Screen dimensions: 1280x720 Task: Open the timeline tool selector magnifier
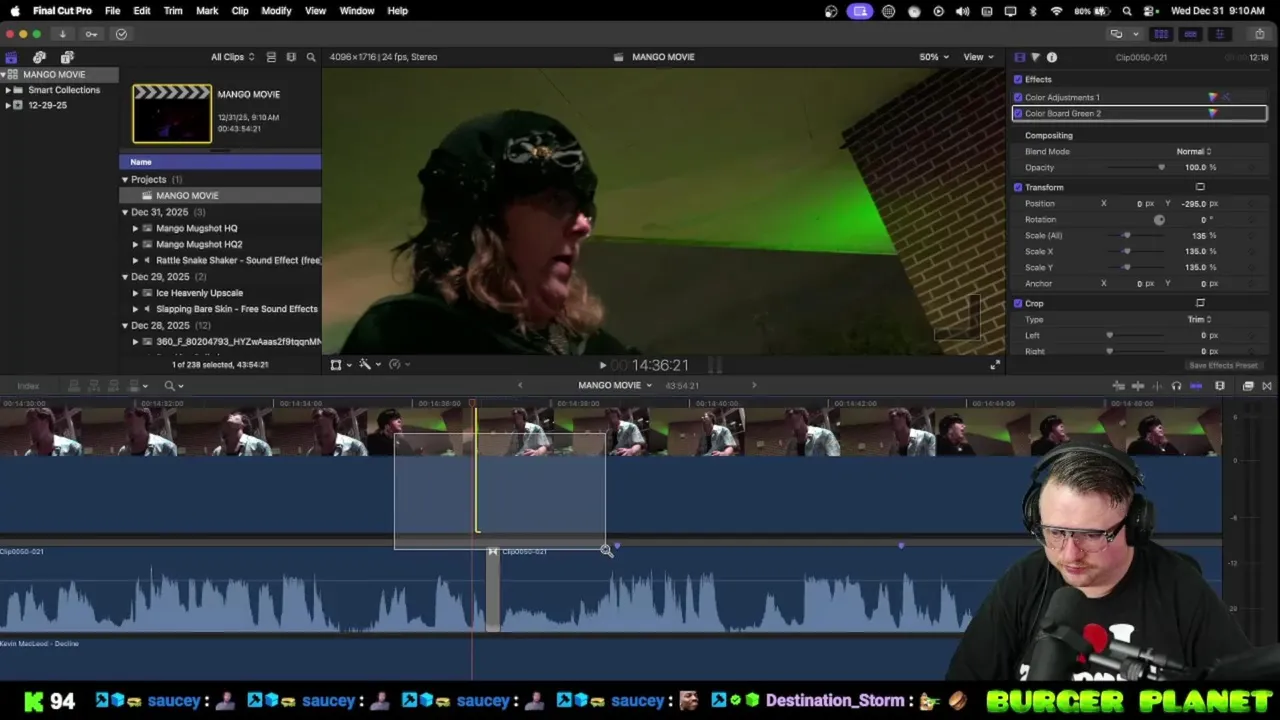coord(173,386)
